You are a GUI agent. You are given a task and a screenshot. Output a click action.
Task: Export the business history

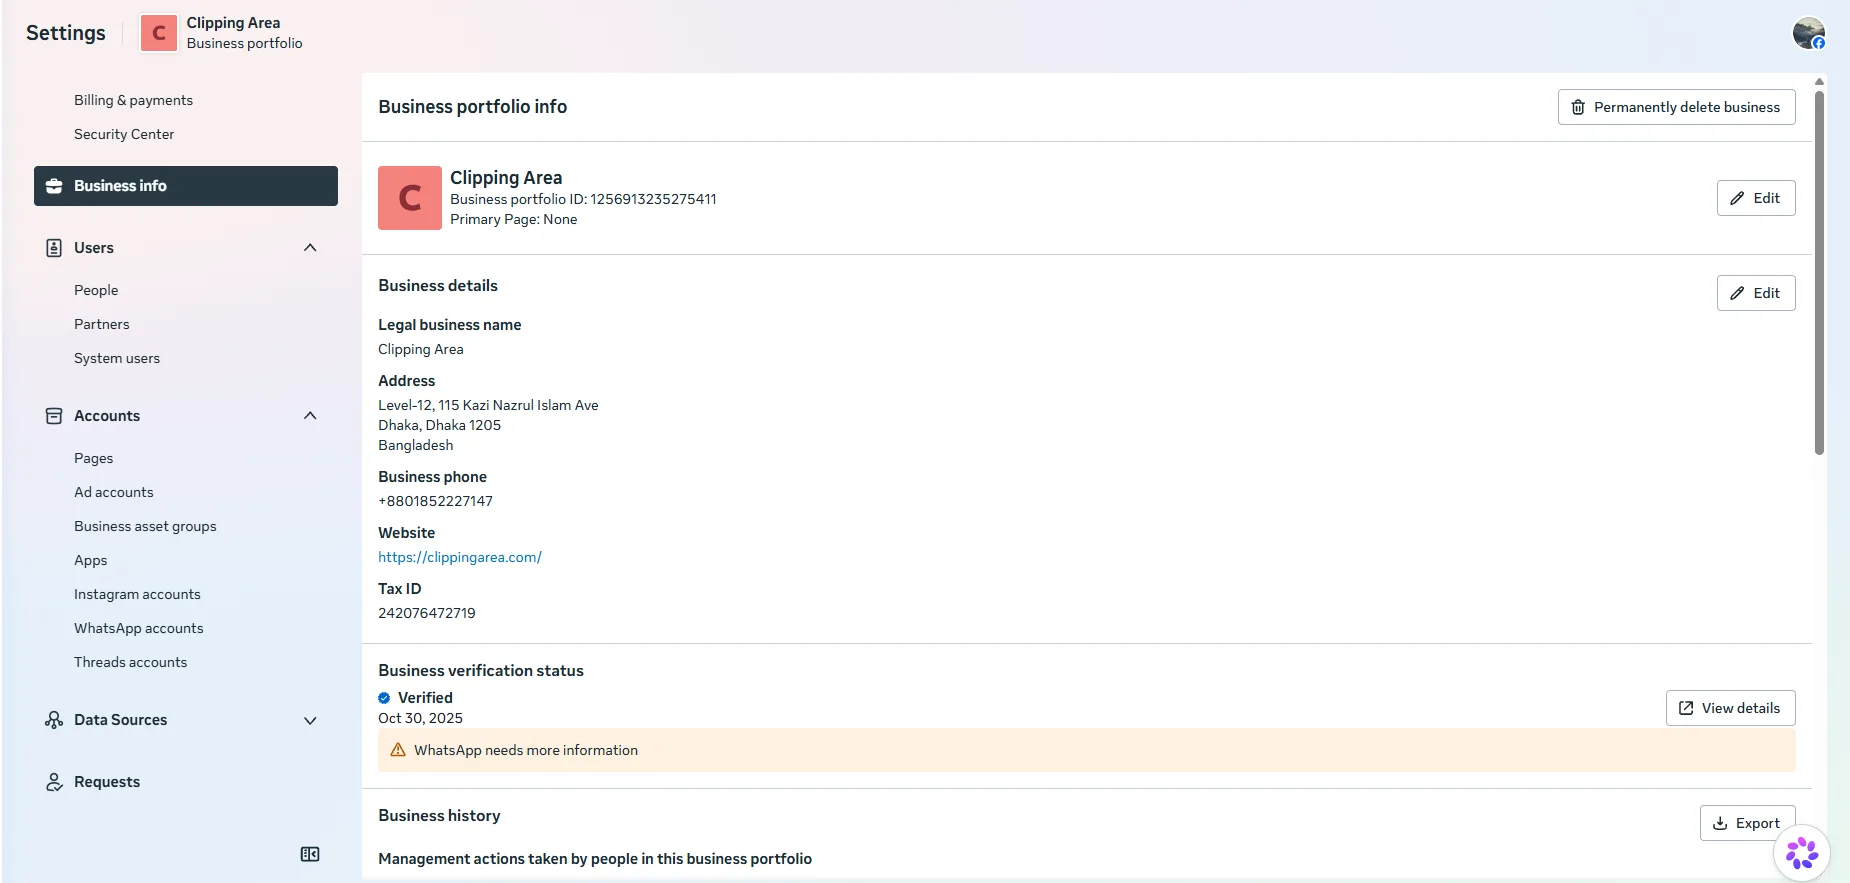[x=1747, y=823]
